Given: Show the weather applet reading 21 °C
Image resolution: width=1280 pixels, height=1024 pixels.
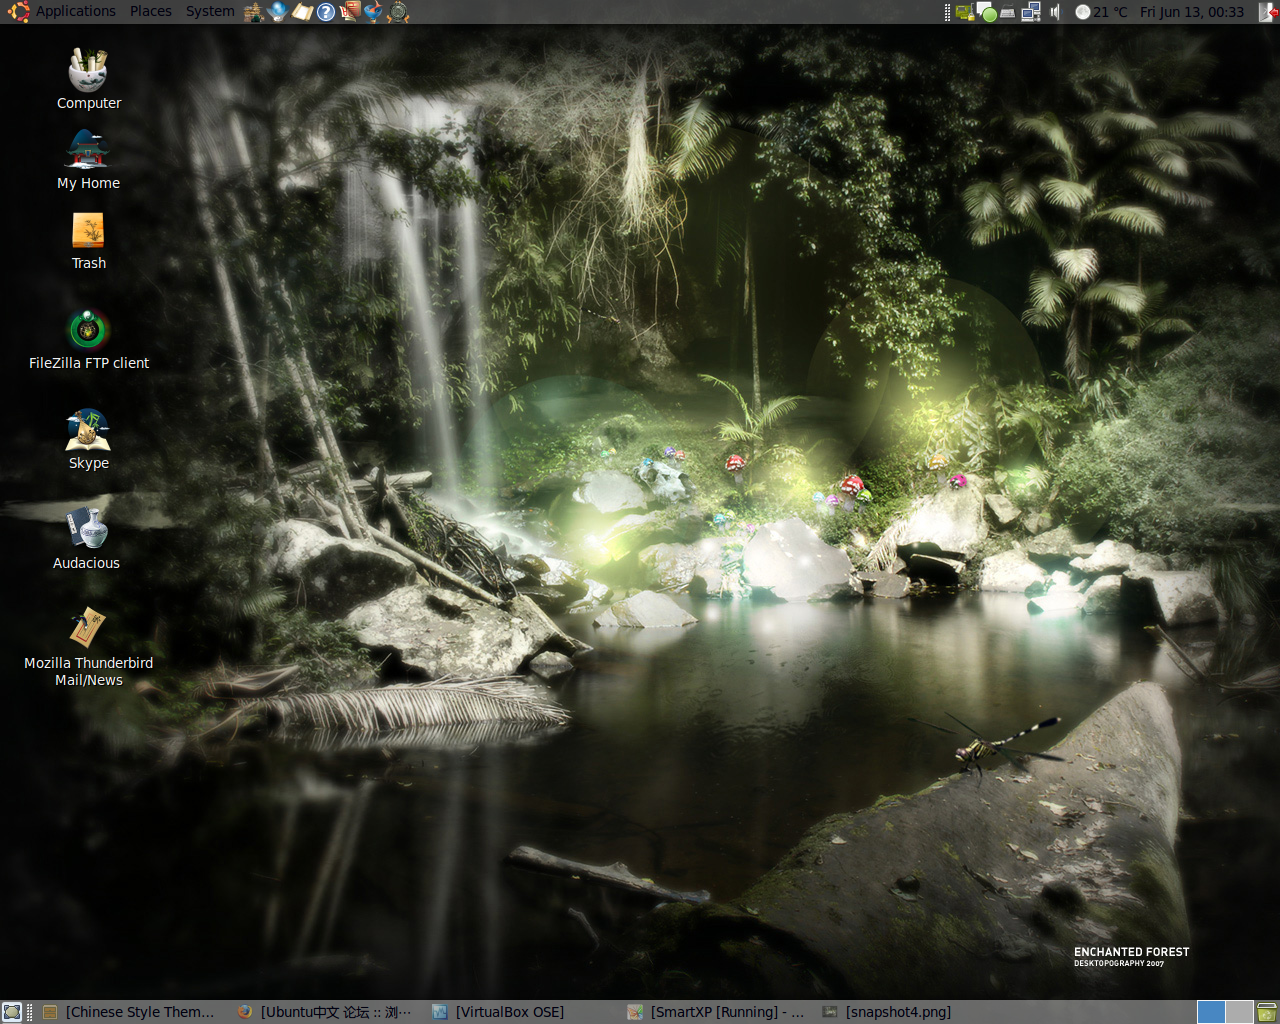Looking at the screenshot, I should pos(1101,12).
